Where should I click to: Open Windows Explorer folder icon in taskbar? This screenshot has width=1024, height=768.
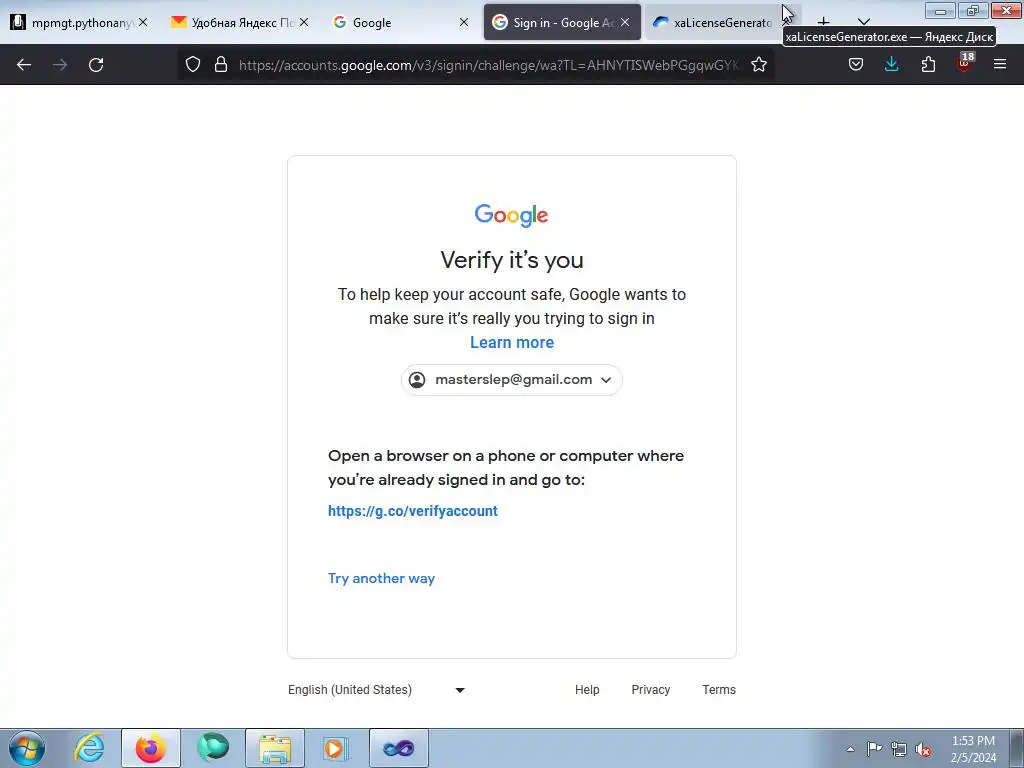pos(275,748)
